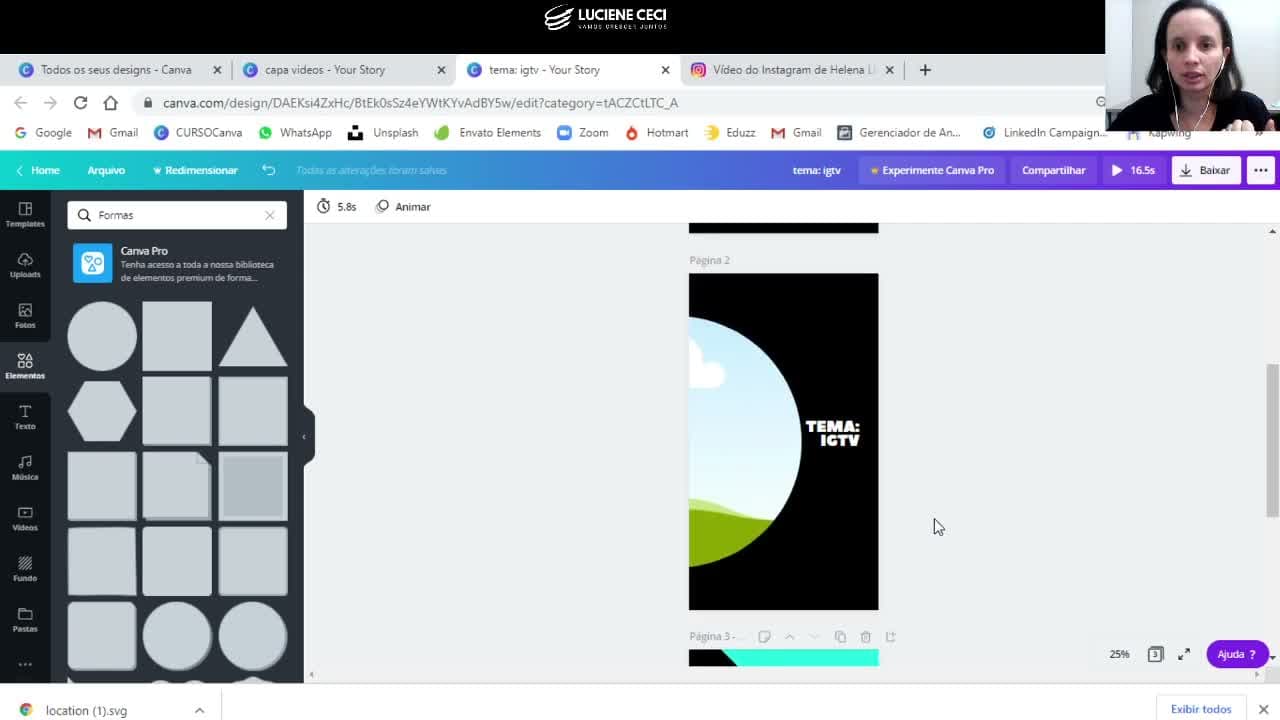Image resolution: width=1280 pixels, height=720 pixels.
Task: Move Página 3 down
Action: (x=814, y=637)
